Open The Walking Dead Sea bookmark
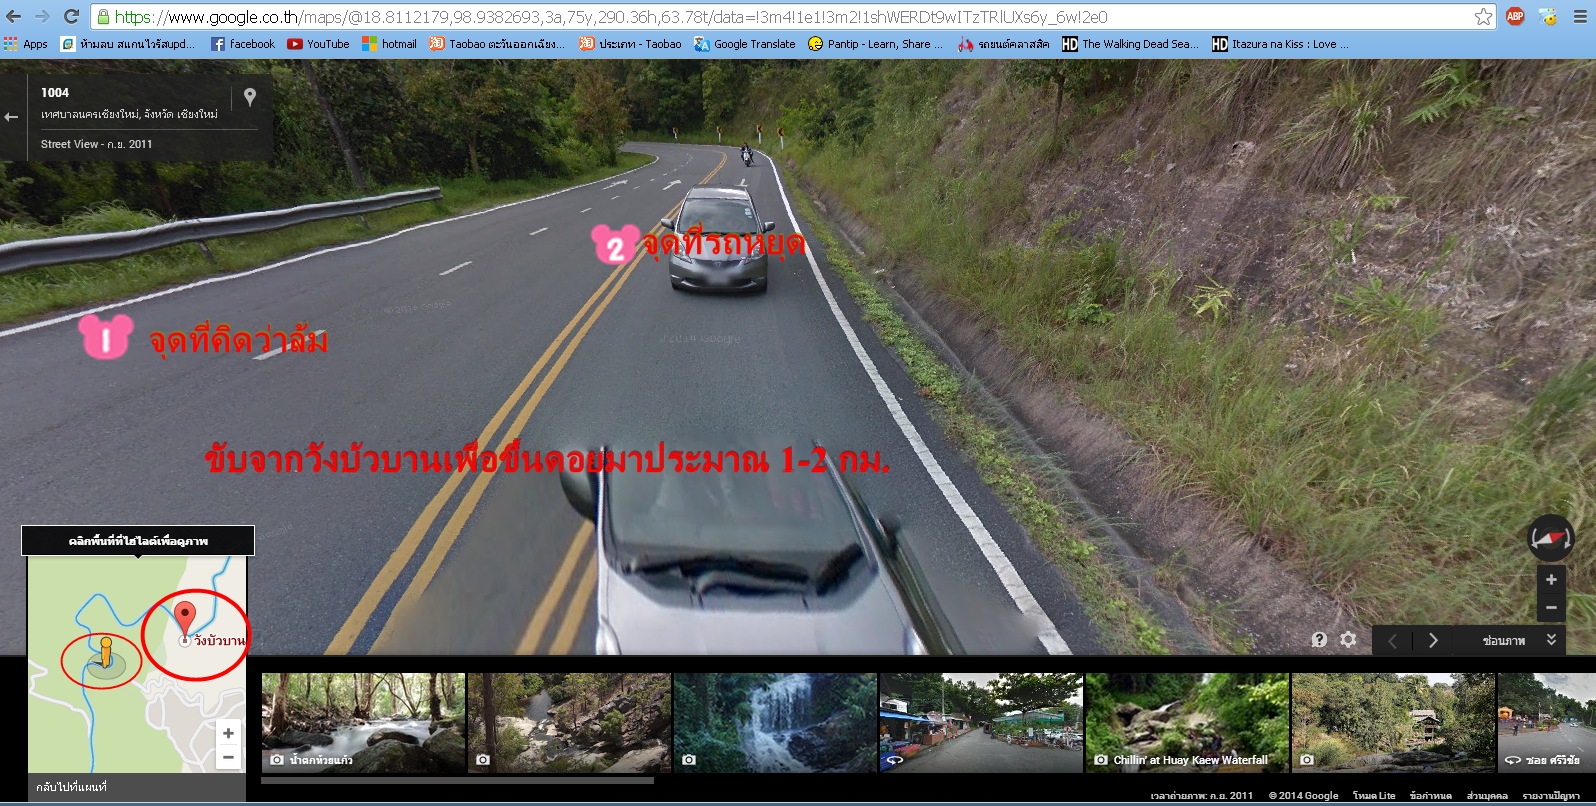Screen dimensions: 1596x806 pyautogui.click(x=1130, y=44)
